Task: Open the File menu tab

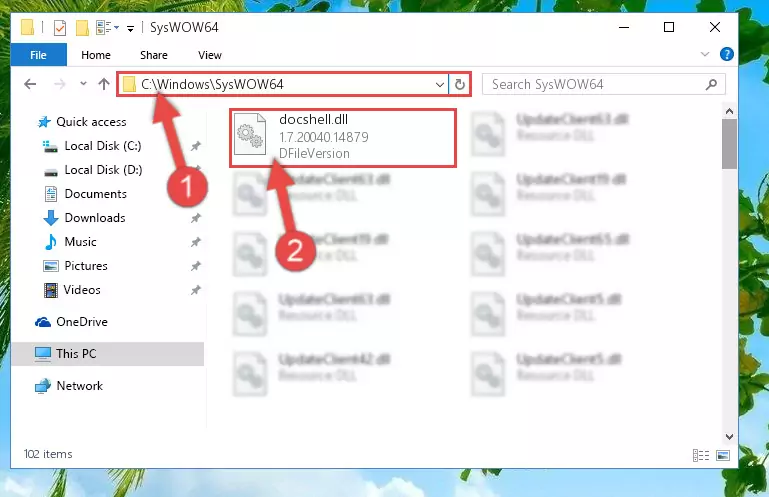Action: (x=38, y=55)
